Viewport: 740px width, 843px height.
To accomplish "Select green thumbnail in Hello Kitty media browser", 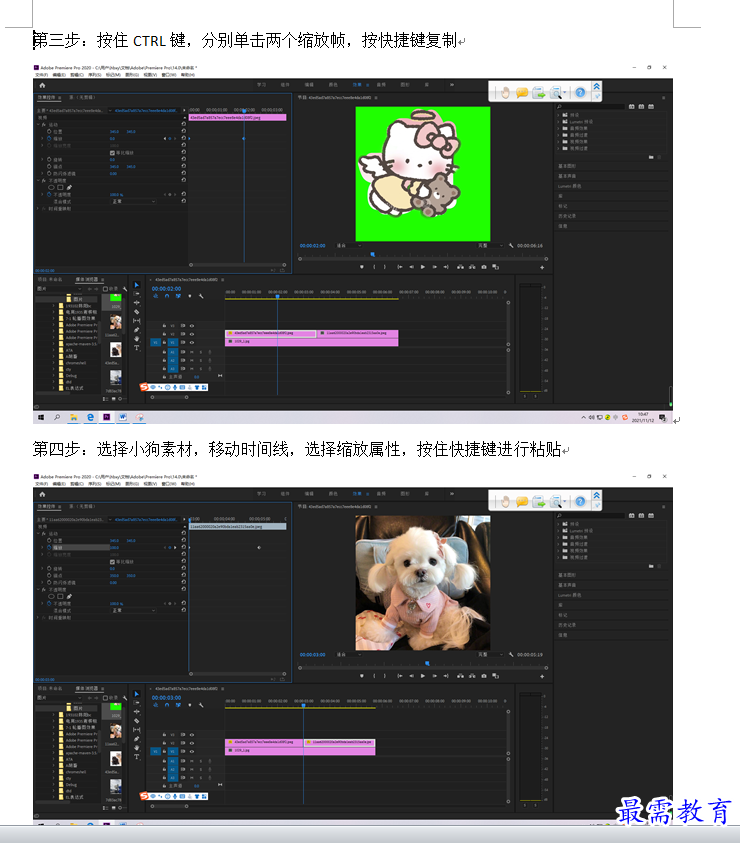I will [x=116, y=298].
